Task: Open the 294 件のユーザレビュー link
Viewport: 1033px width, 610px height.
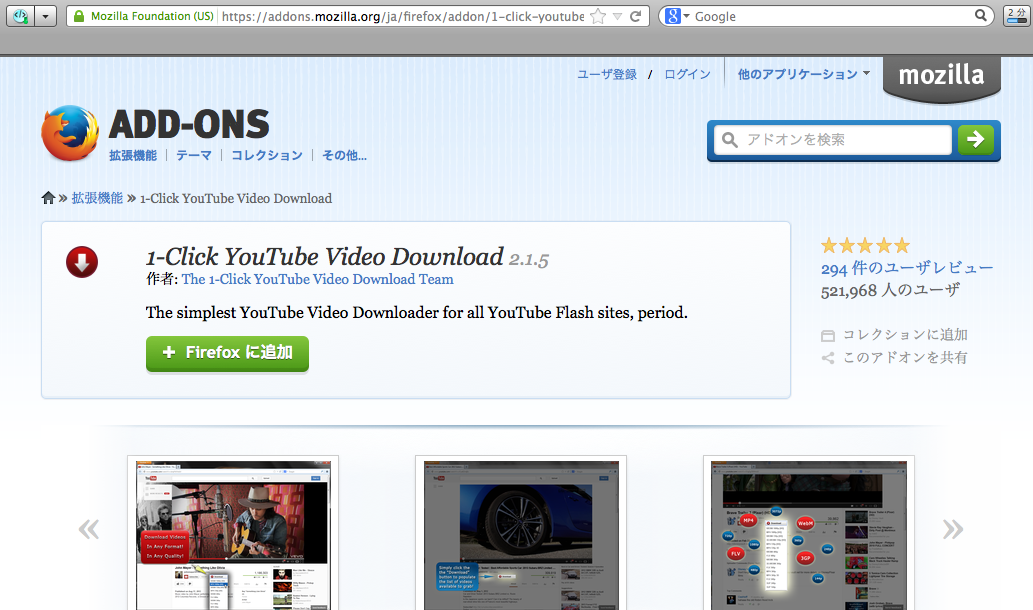Action: point(907,268)
